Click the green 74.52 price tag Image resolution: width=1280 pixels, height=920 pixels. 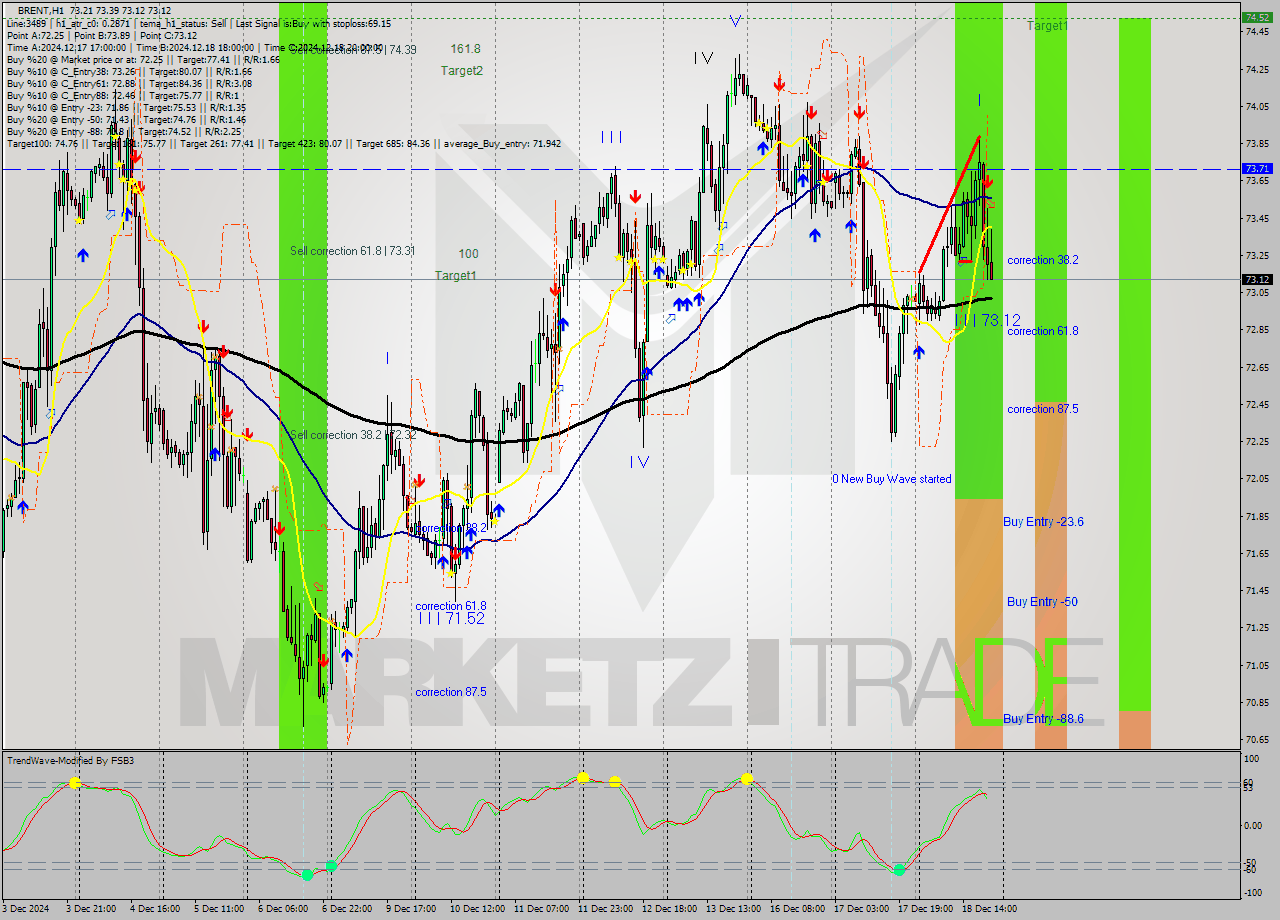click(x=1256, y=17)
